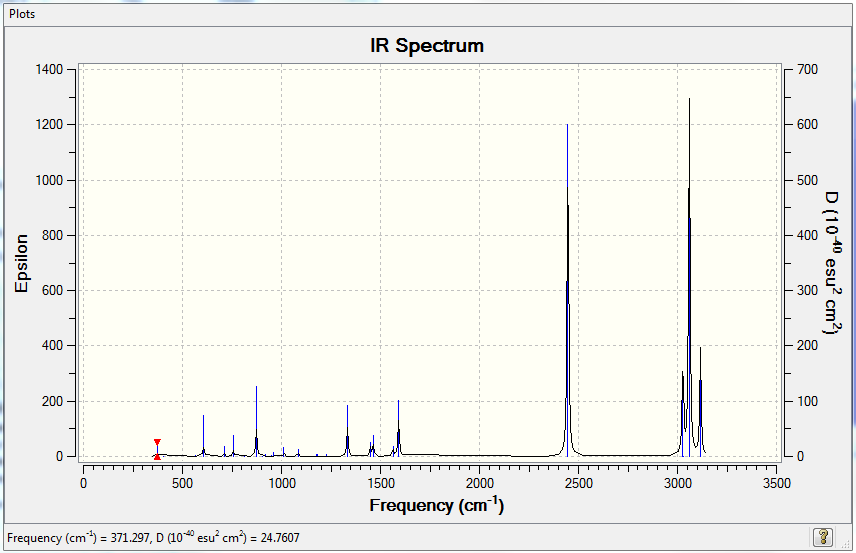Click the D right-hand axis label
The height and width of the screenshot is (553, 856).
(x=831, y=262)
